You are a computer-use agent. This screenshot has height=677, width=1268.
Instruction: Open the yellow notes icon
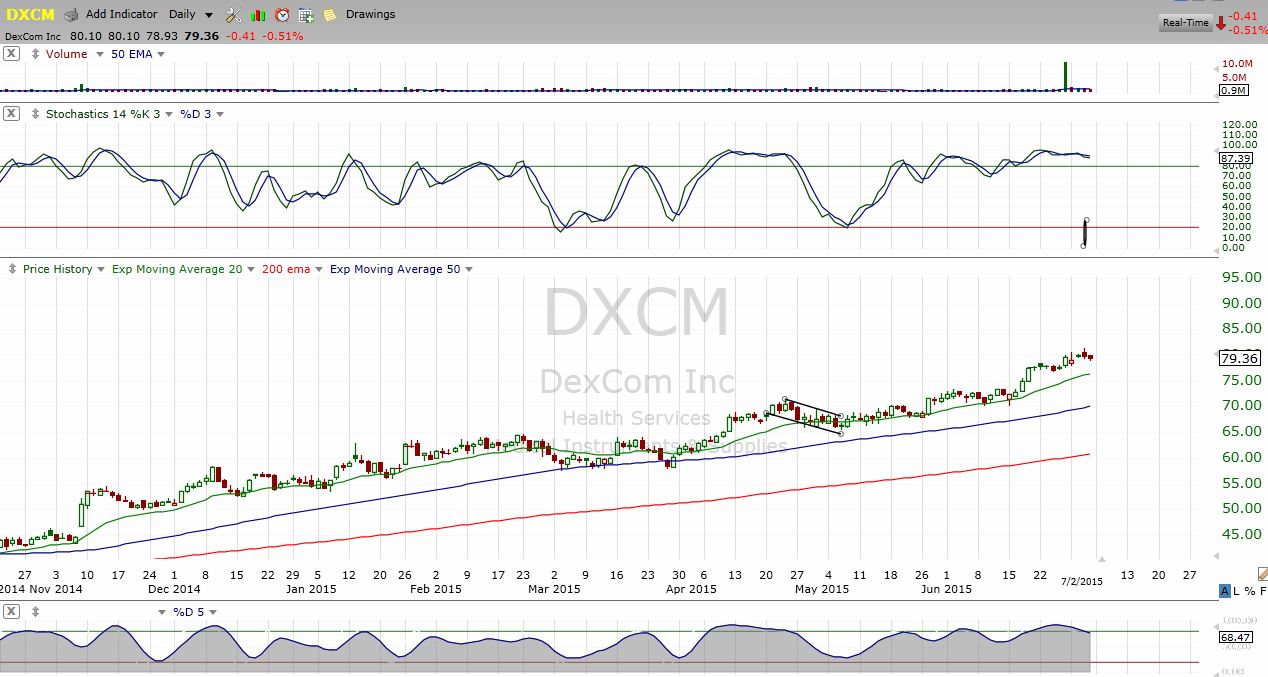(329, 15)
